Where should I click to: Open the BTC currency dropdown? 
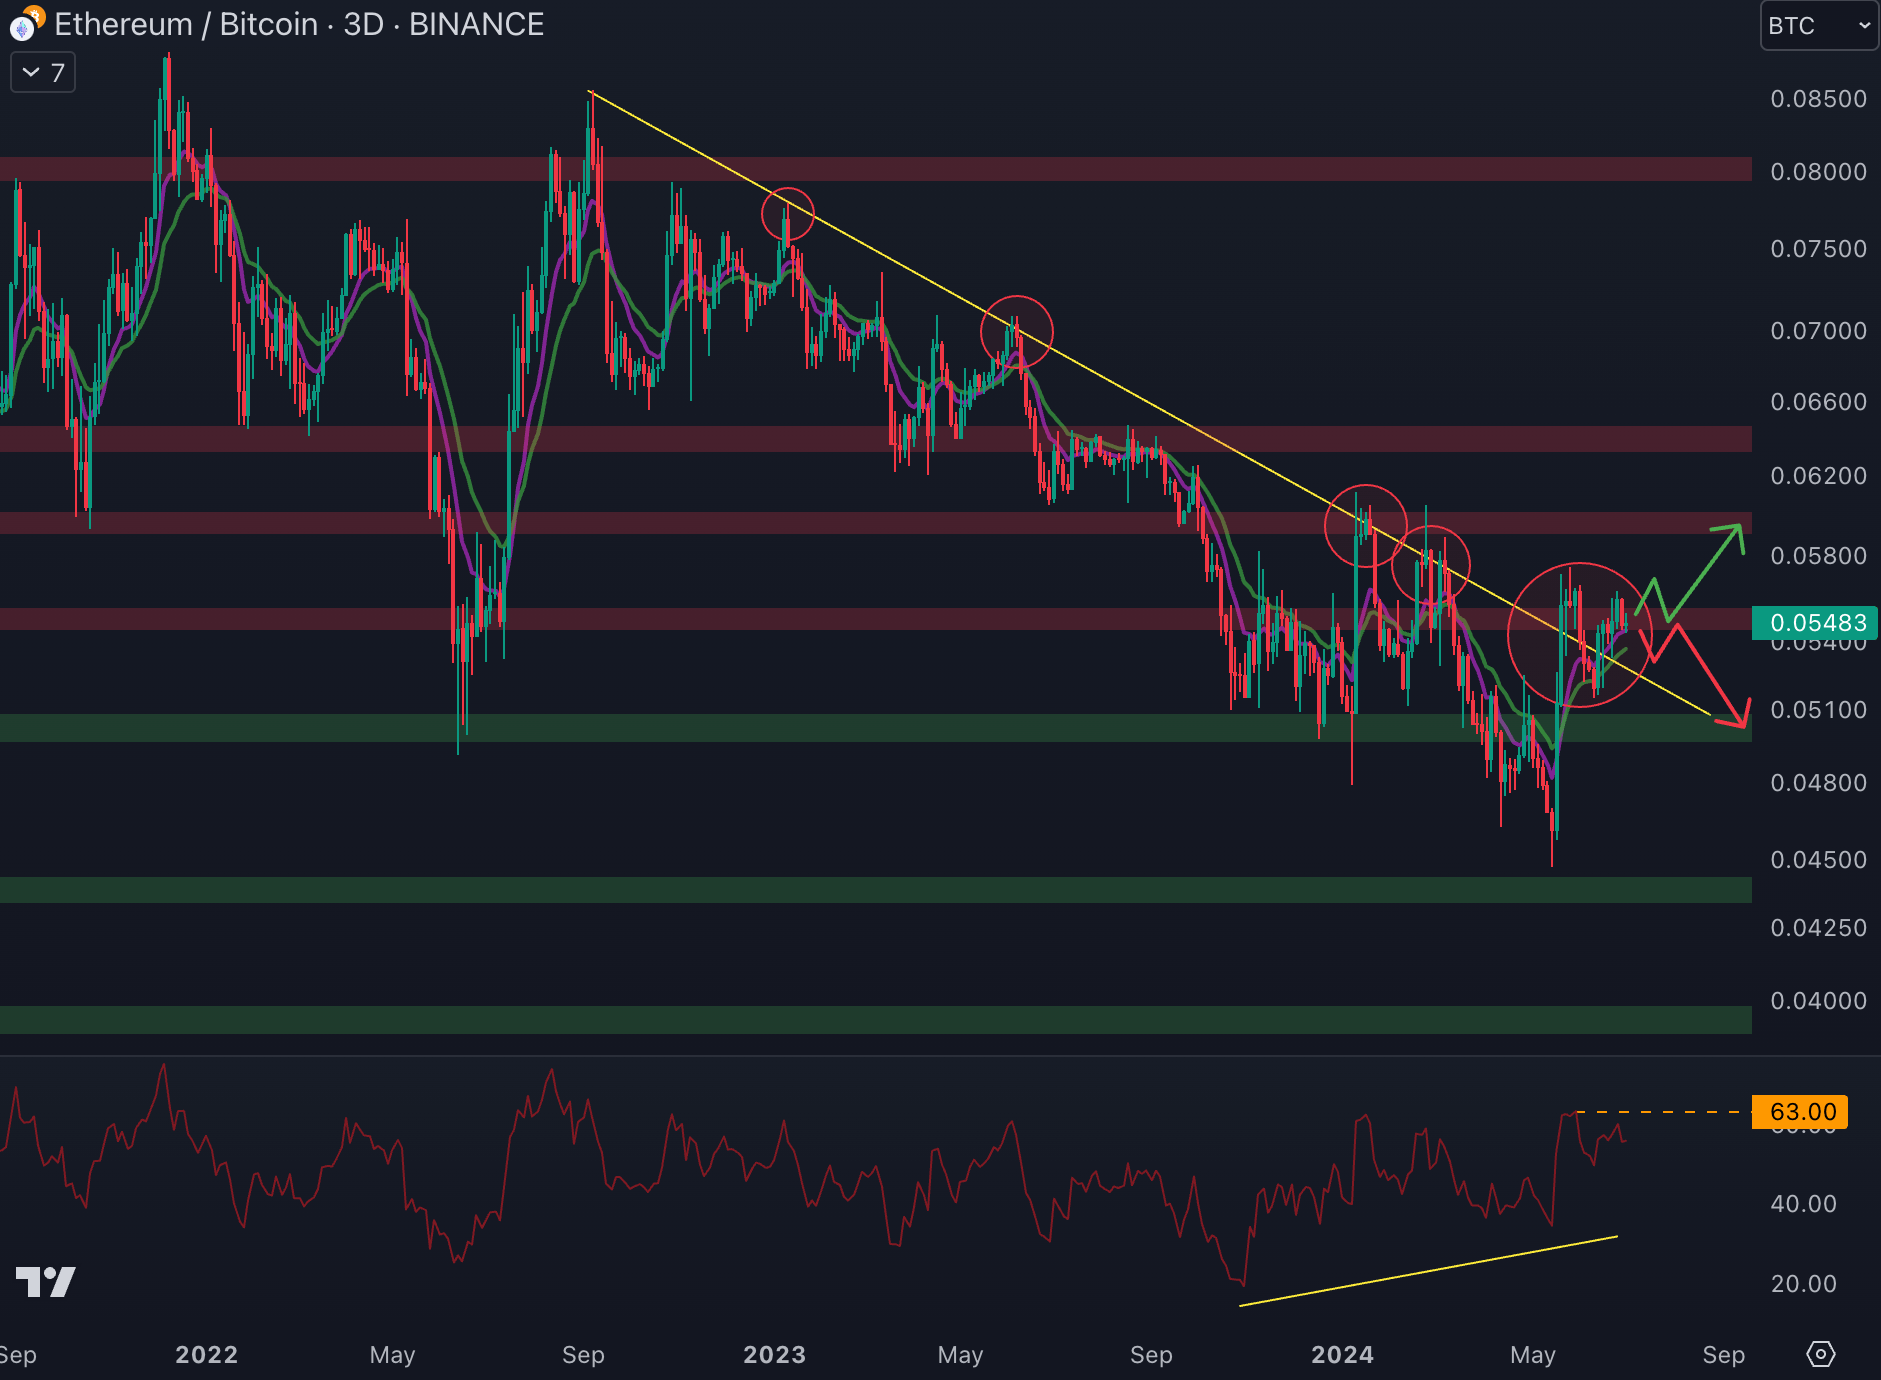pos(1817,26)
